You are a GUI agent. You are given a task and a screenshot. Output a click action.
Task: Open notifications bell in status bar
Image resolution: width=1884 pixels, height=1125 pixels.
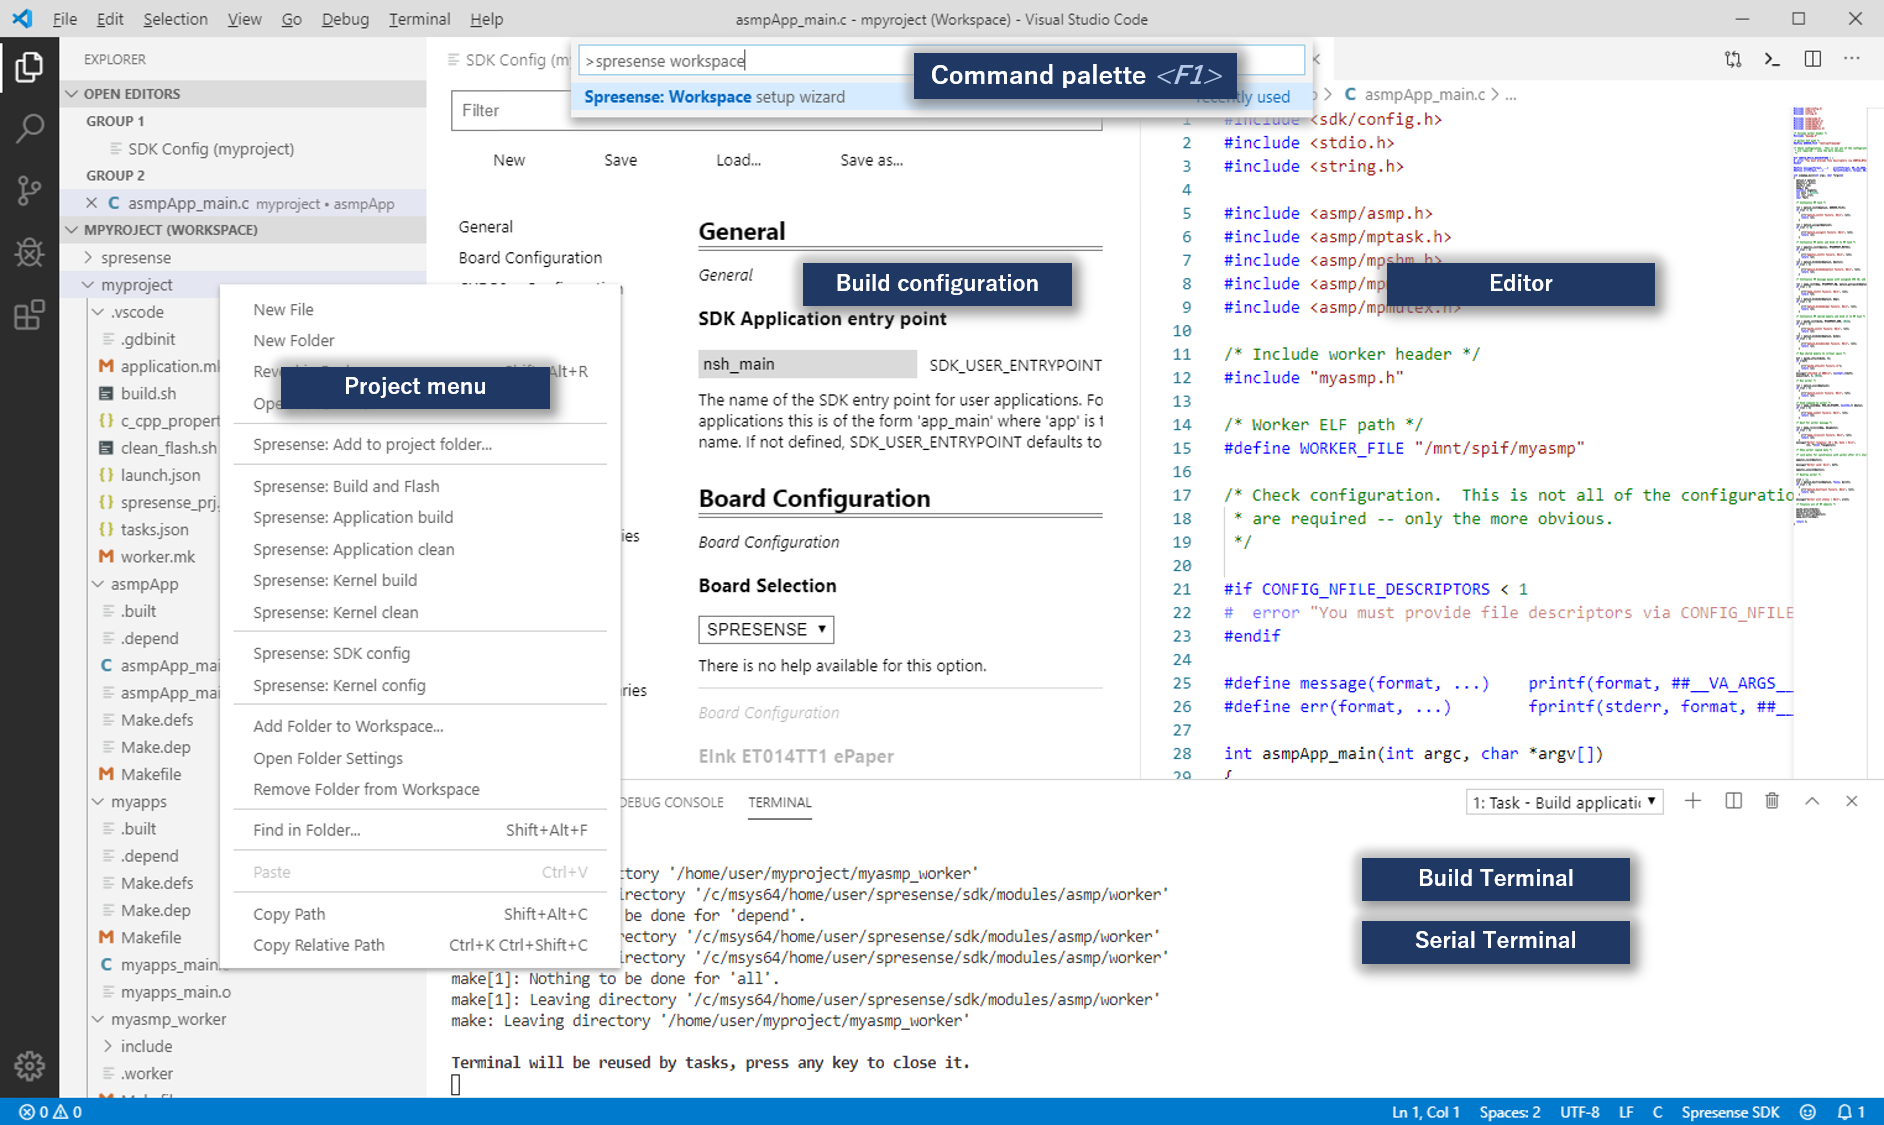point(1845,1112)
